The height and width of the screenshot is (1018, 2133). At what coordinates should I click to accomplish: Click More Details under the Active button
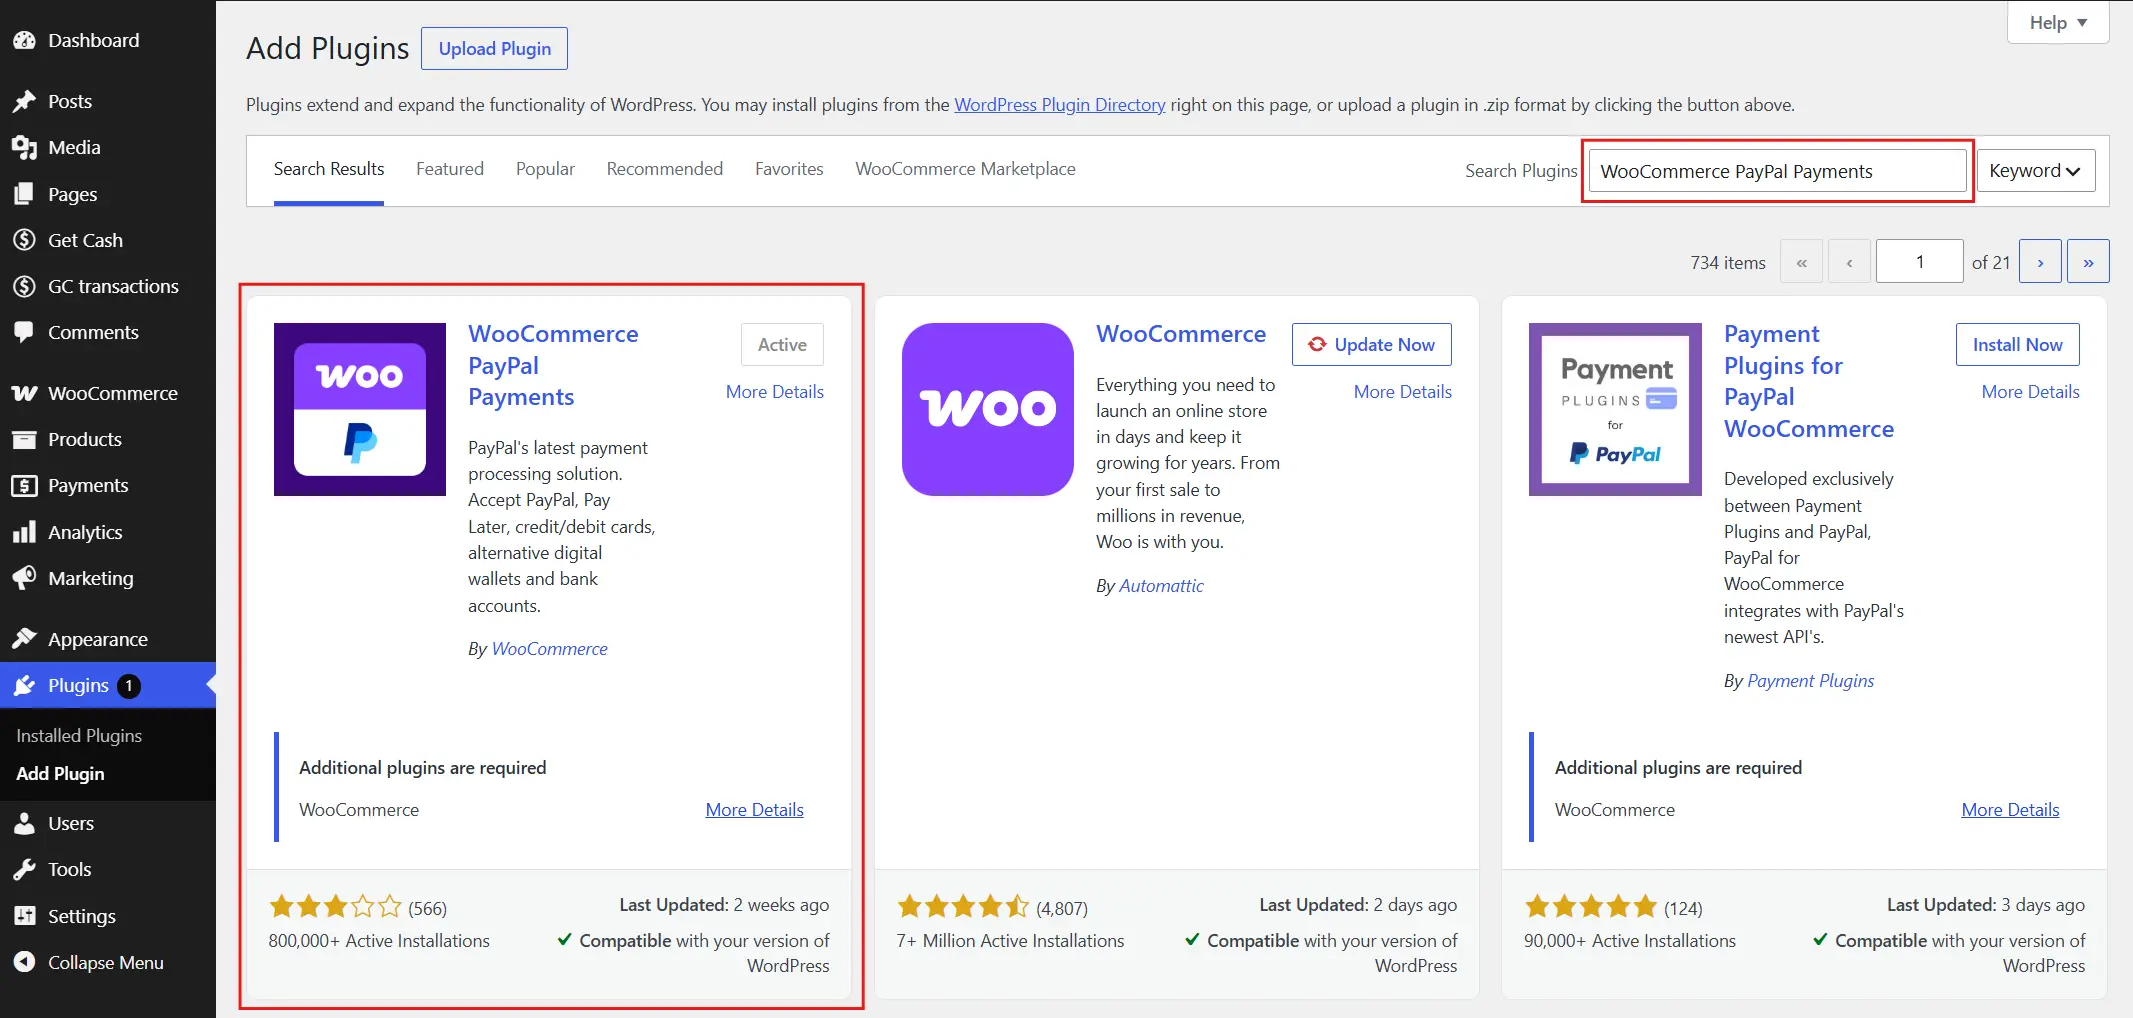tap(775, 392)
